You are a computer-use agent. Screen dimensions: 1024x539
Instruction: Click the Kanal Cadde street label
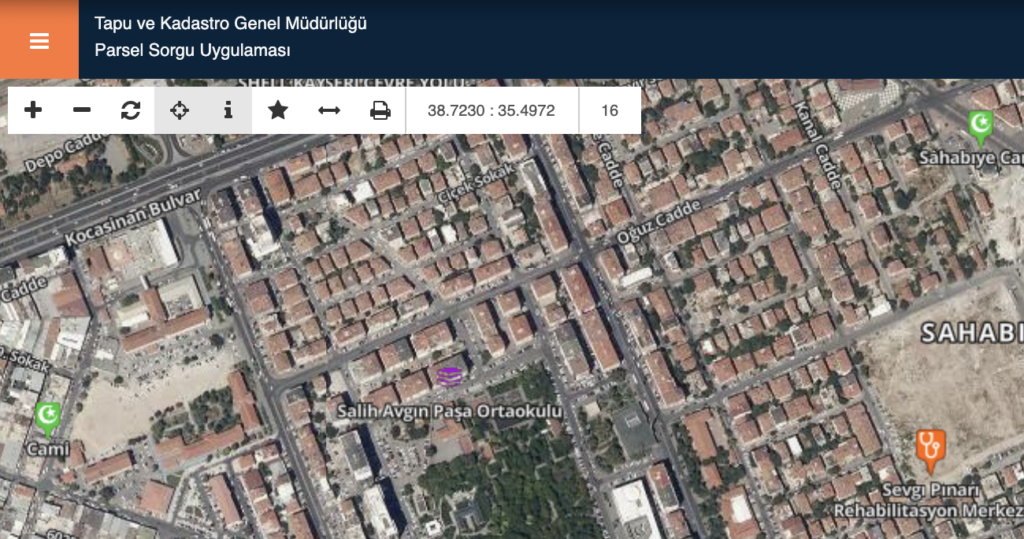point(818,145)
